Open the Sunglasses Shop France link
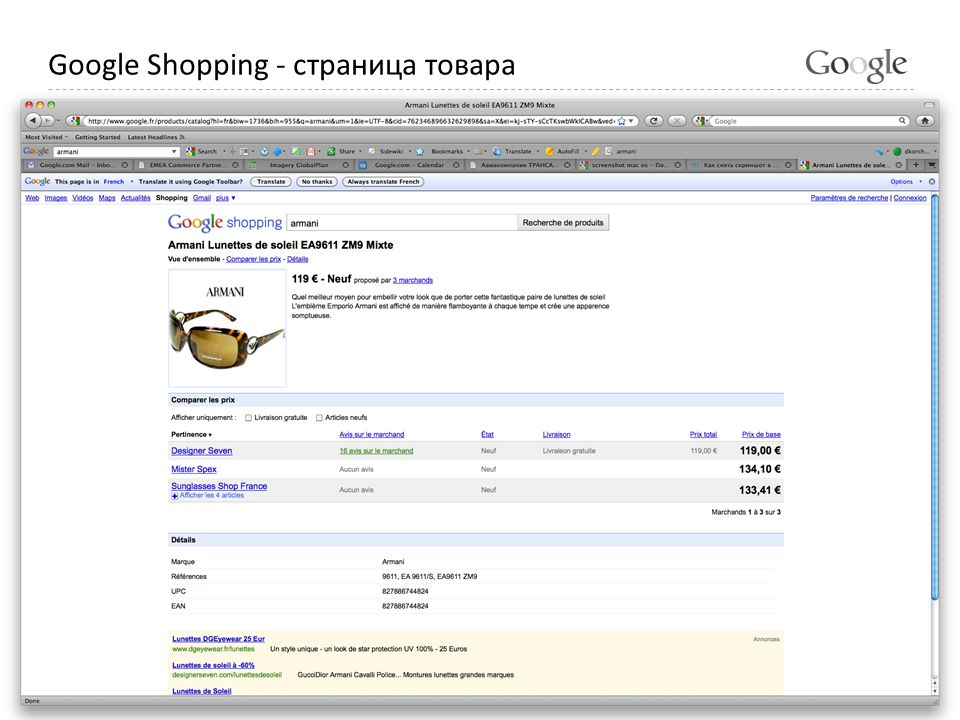960x720 pixels. [219, 486]
